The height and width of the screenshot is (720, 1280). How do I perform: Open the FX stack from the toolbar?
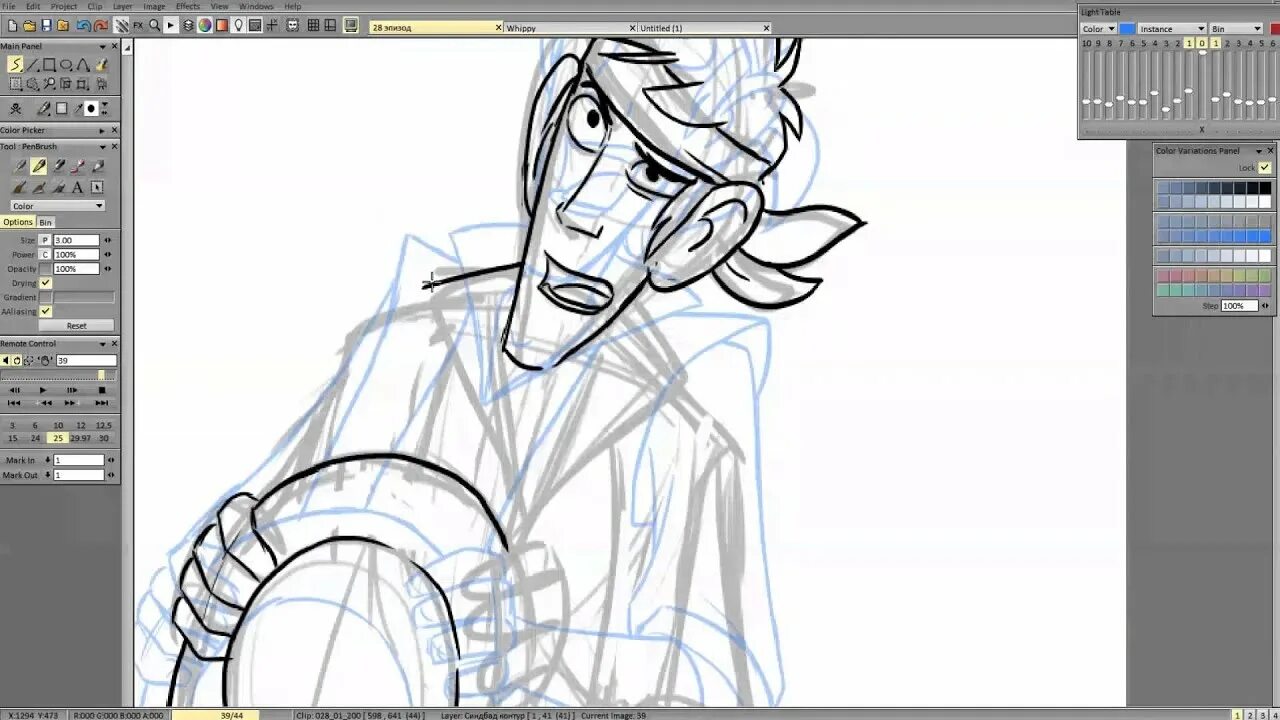point(138,26)
